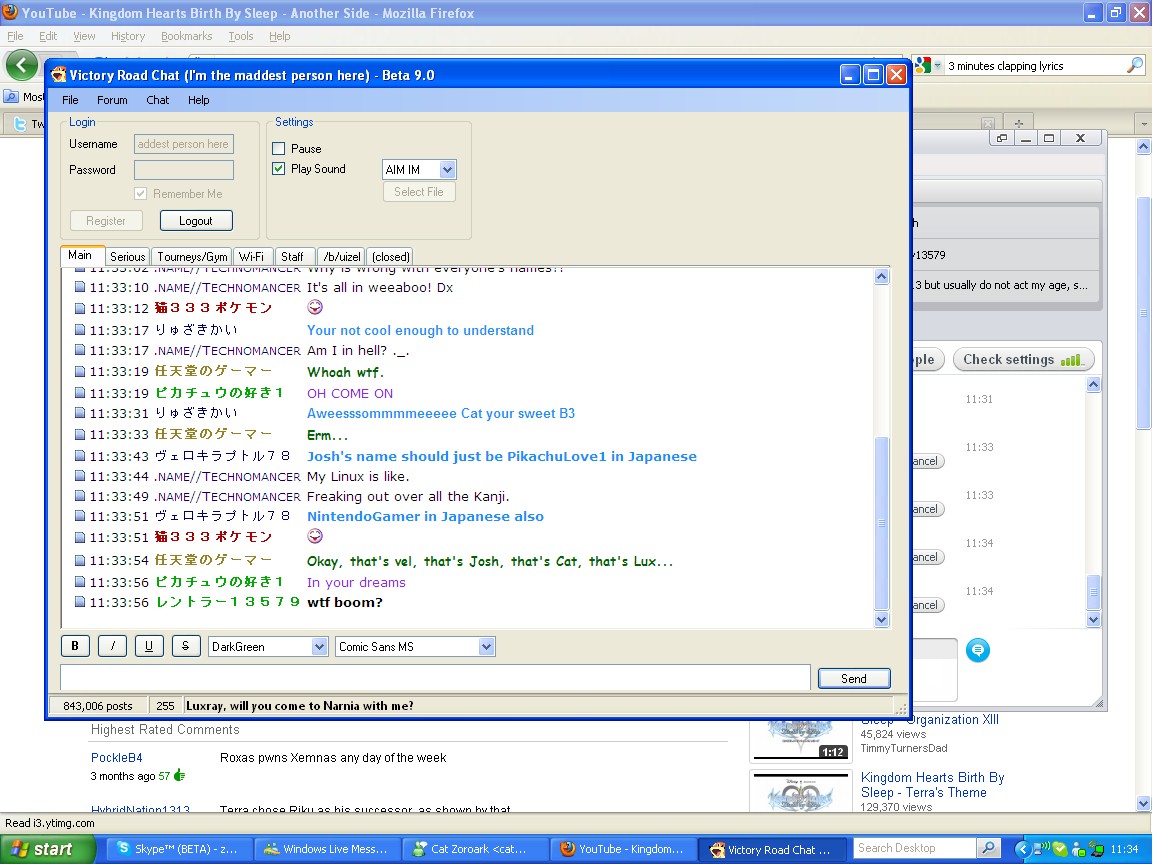Screen dimensions: 1153x864
Task: Click the Send button
Action: click(x=853, y=678)
